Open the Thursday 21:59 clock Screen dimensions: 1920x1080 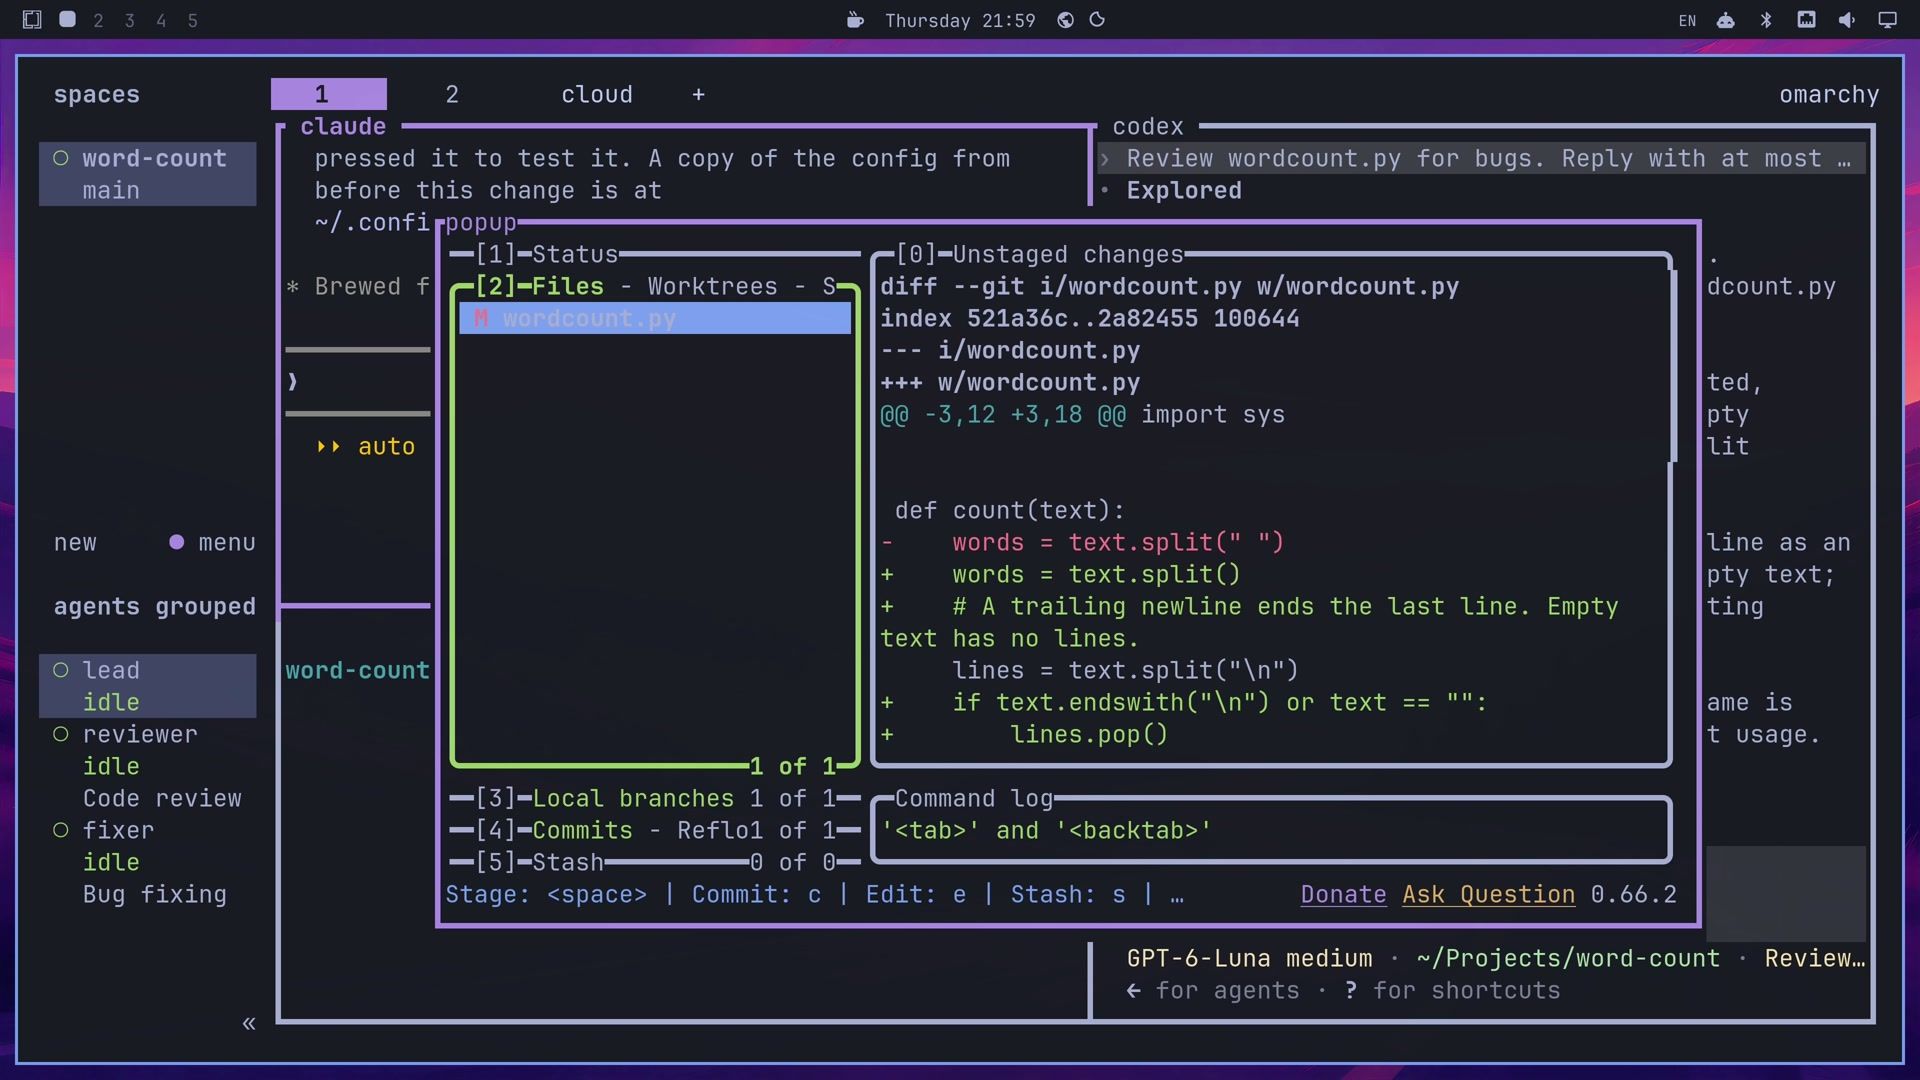[960, 20]
